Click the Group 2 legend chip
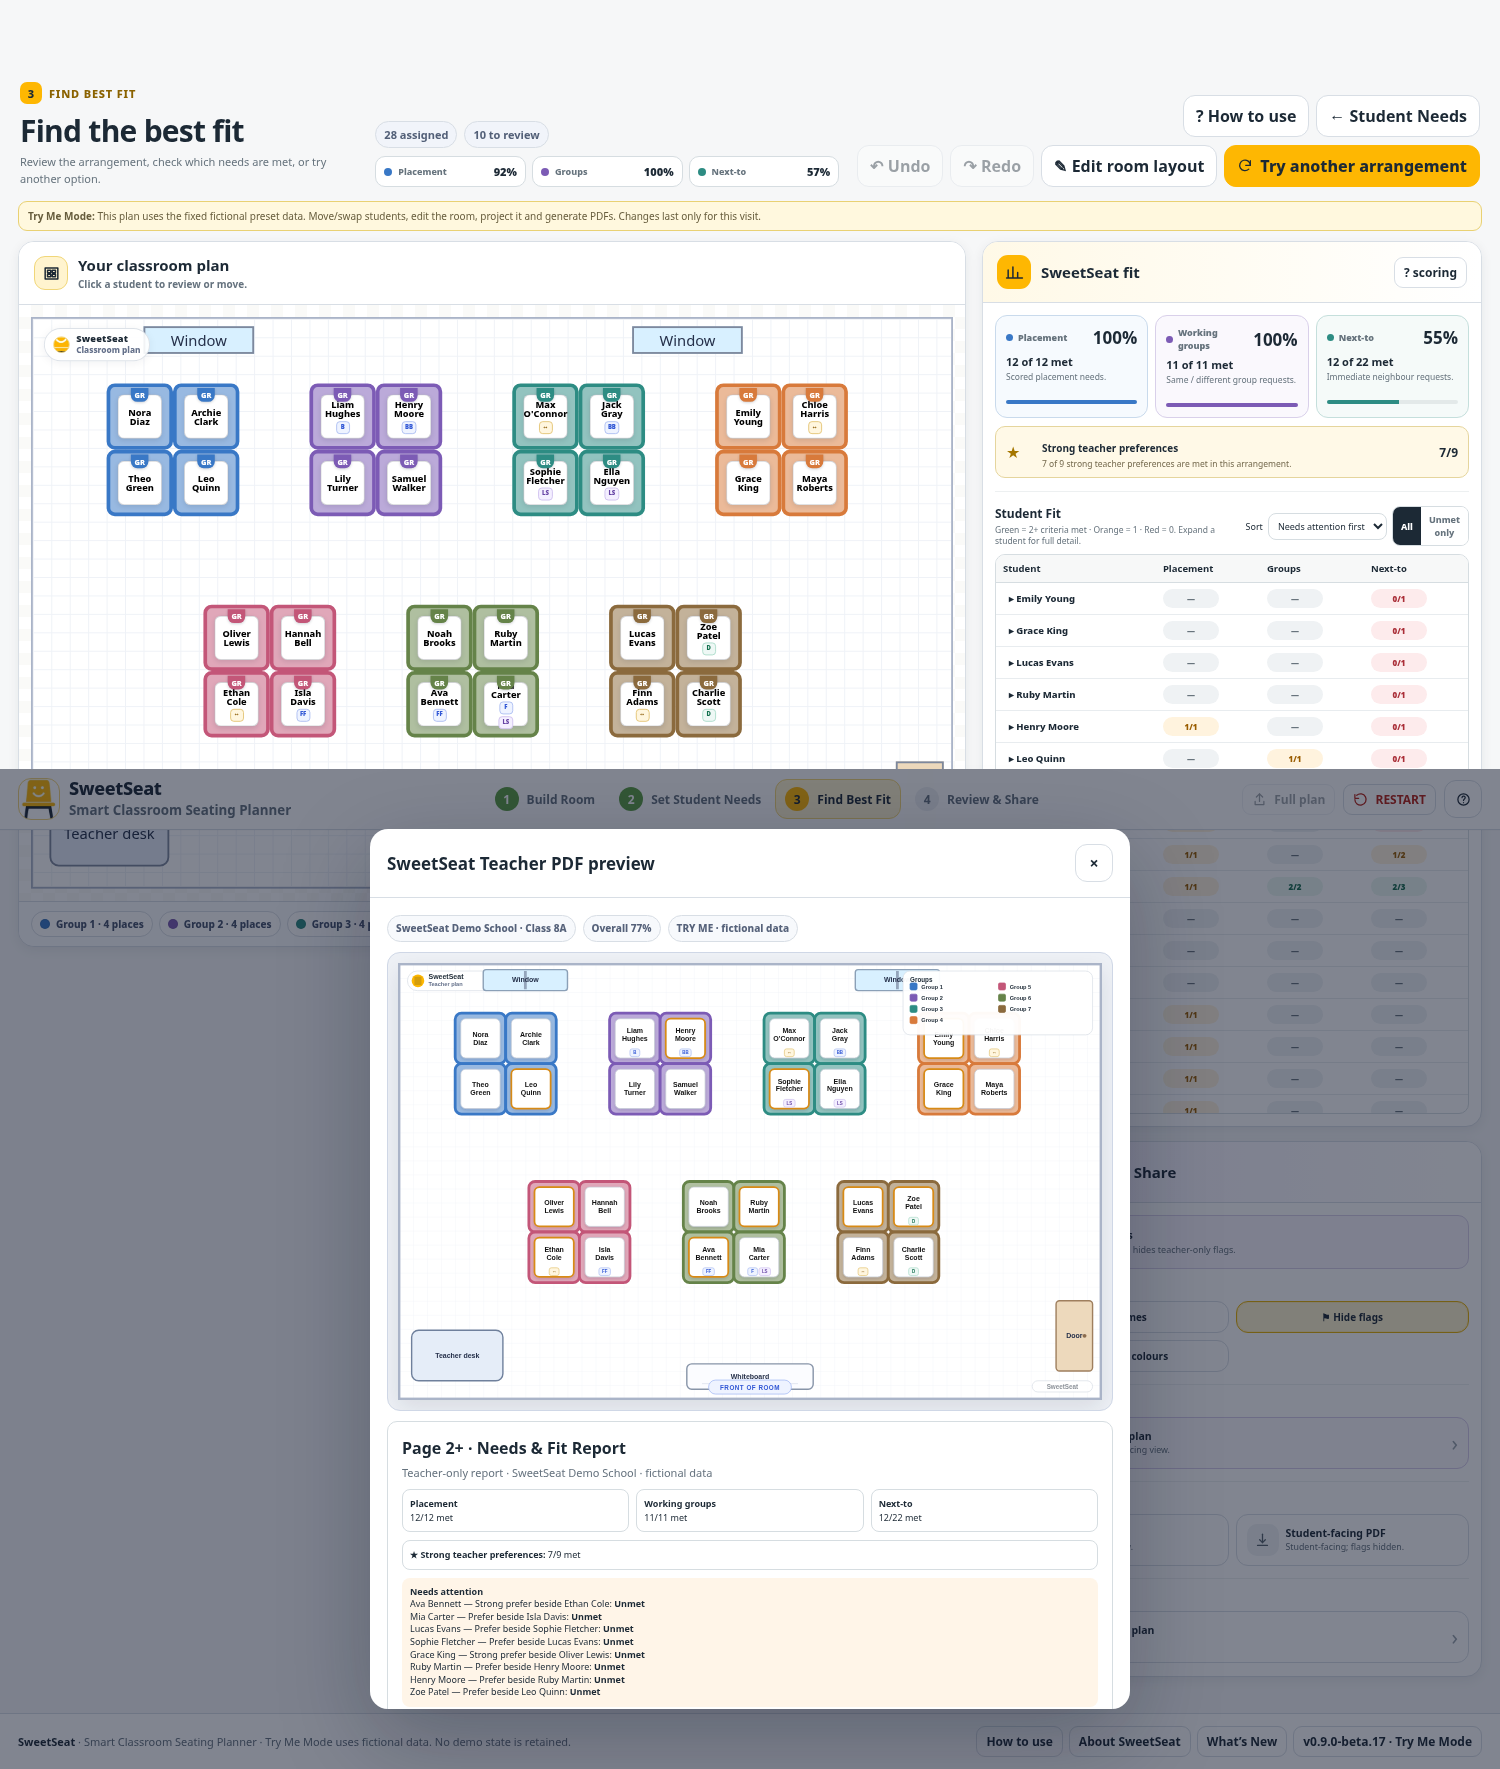This screenshot has width=1500, height=1769. (220, 924)
